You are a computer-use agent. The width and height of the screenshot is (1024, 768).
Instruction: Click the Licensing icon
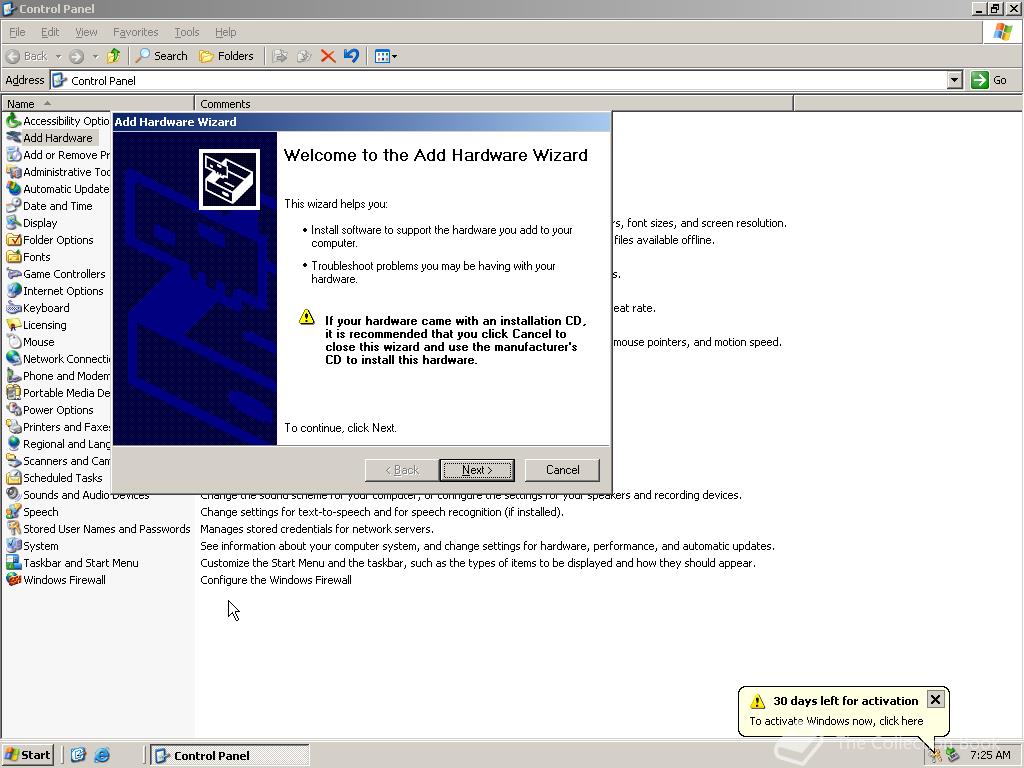(13, 325)
